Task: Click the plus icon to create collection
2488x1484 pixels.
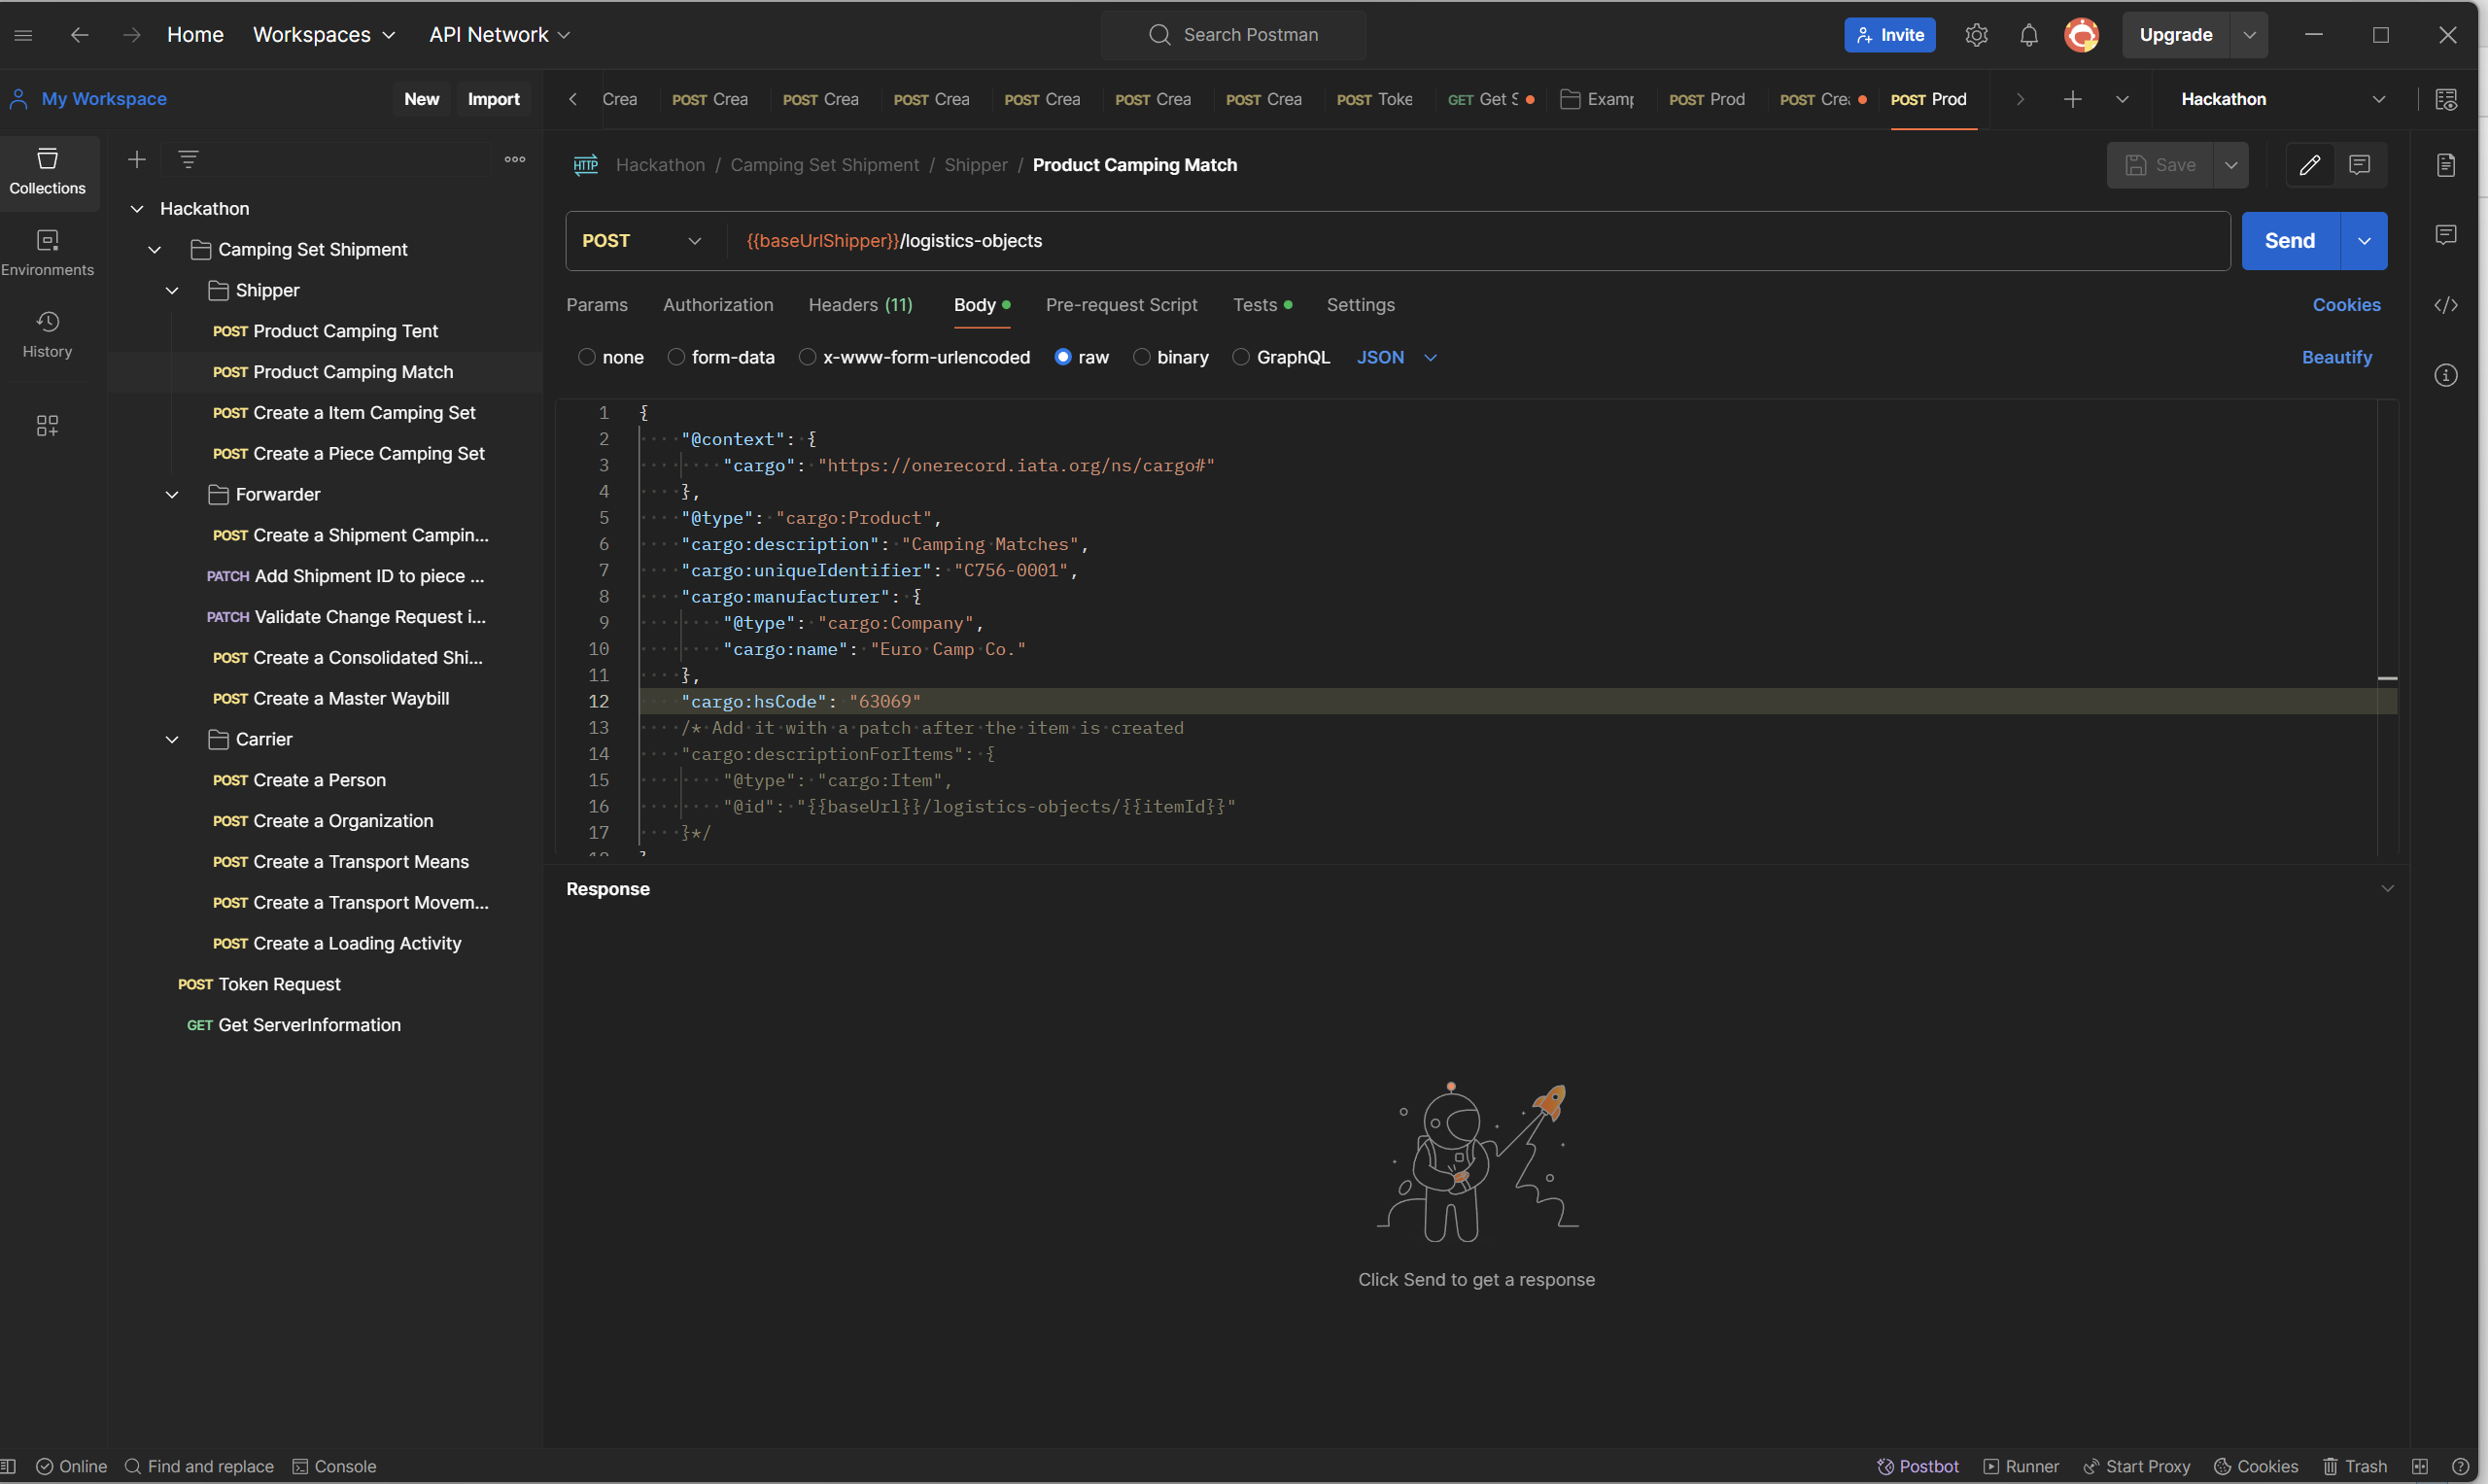Action: [x=137, y=159]
